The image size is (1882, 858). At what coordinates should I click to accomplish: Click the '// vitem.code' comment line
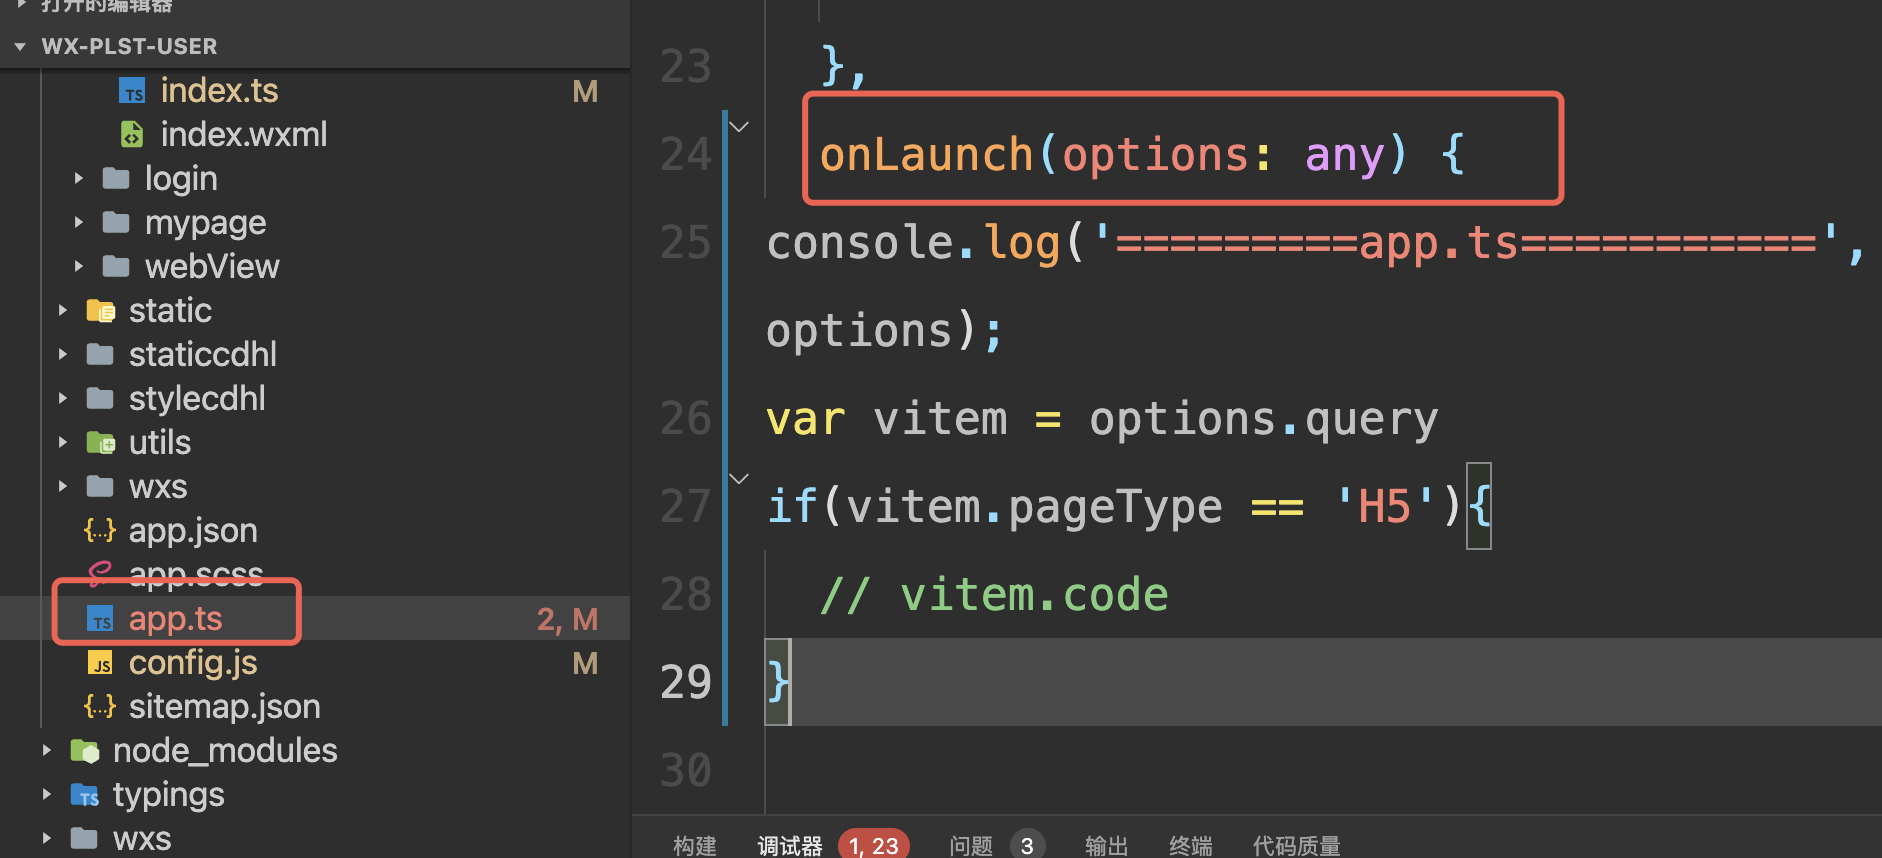click(x=994, y=594)
